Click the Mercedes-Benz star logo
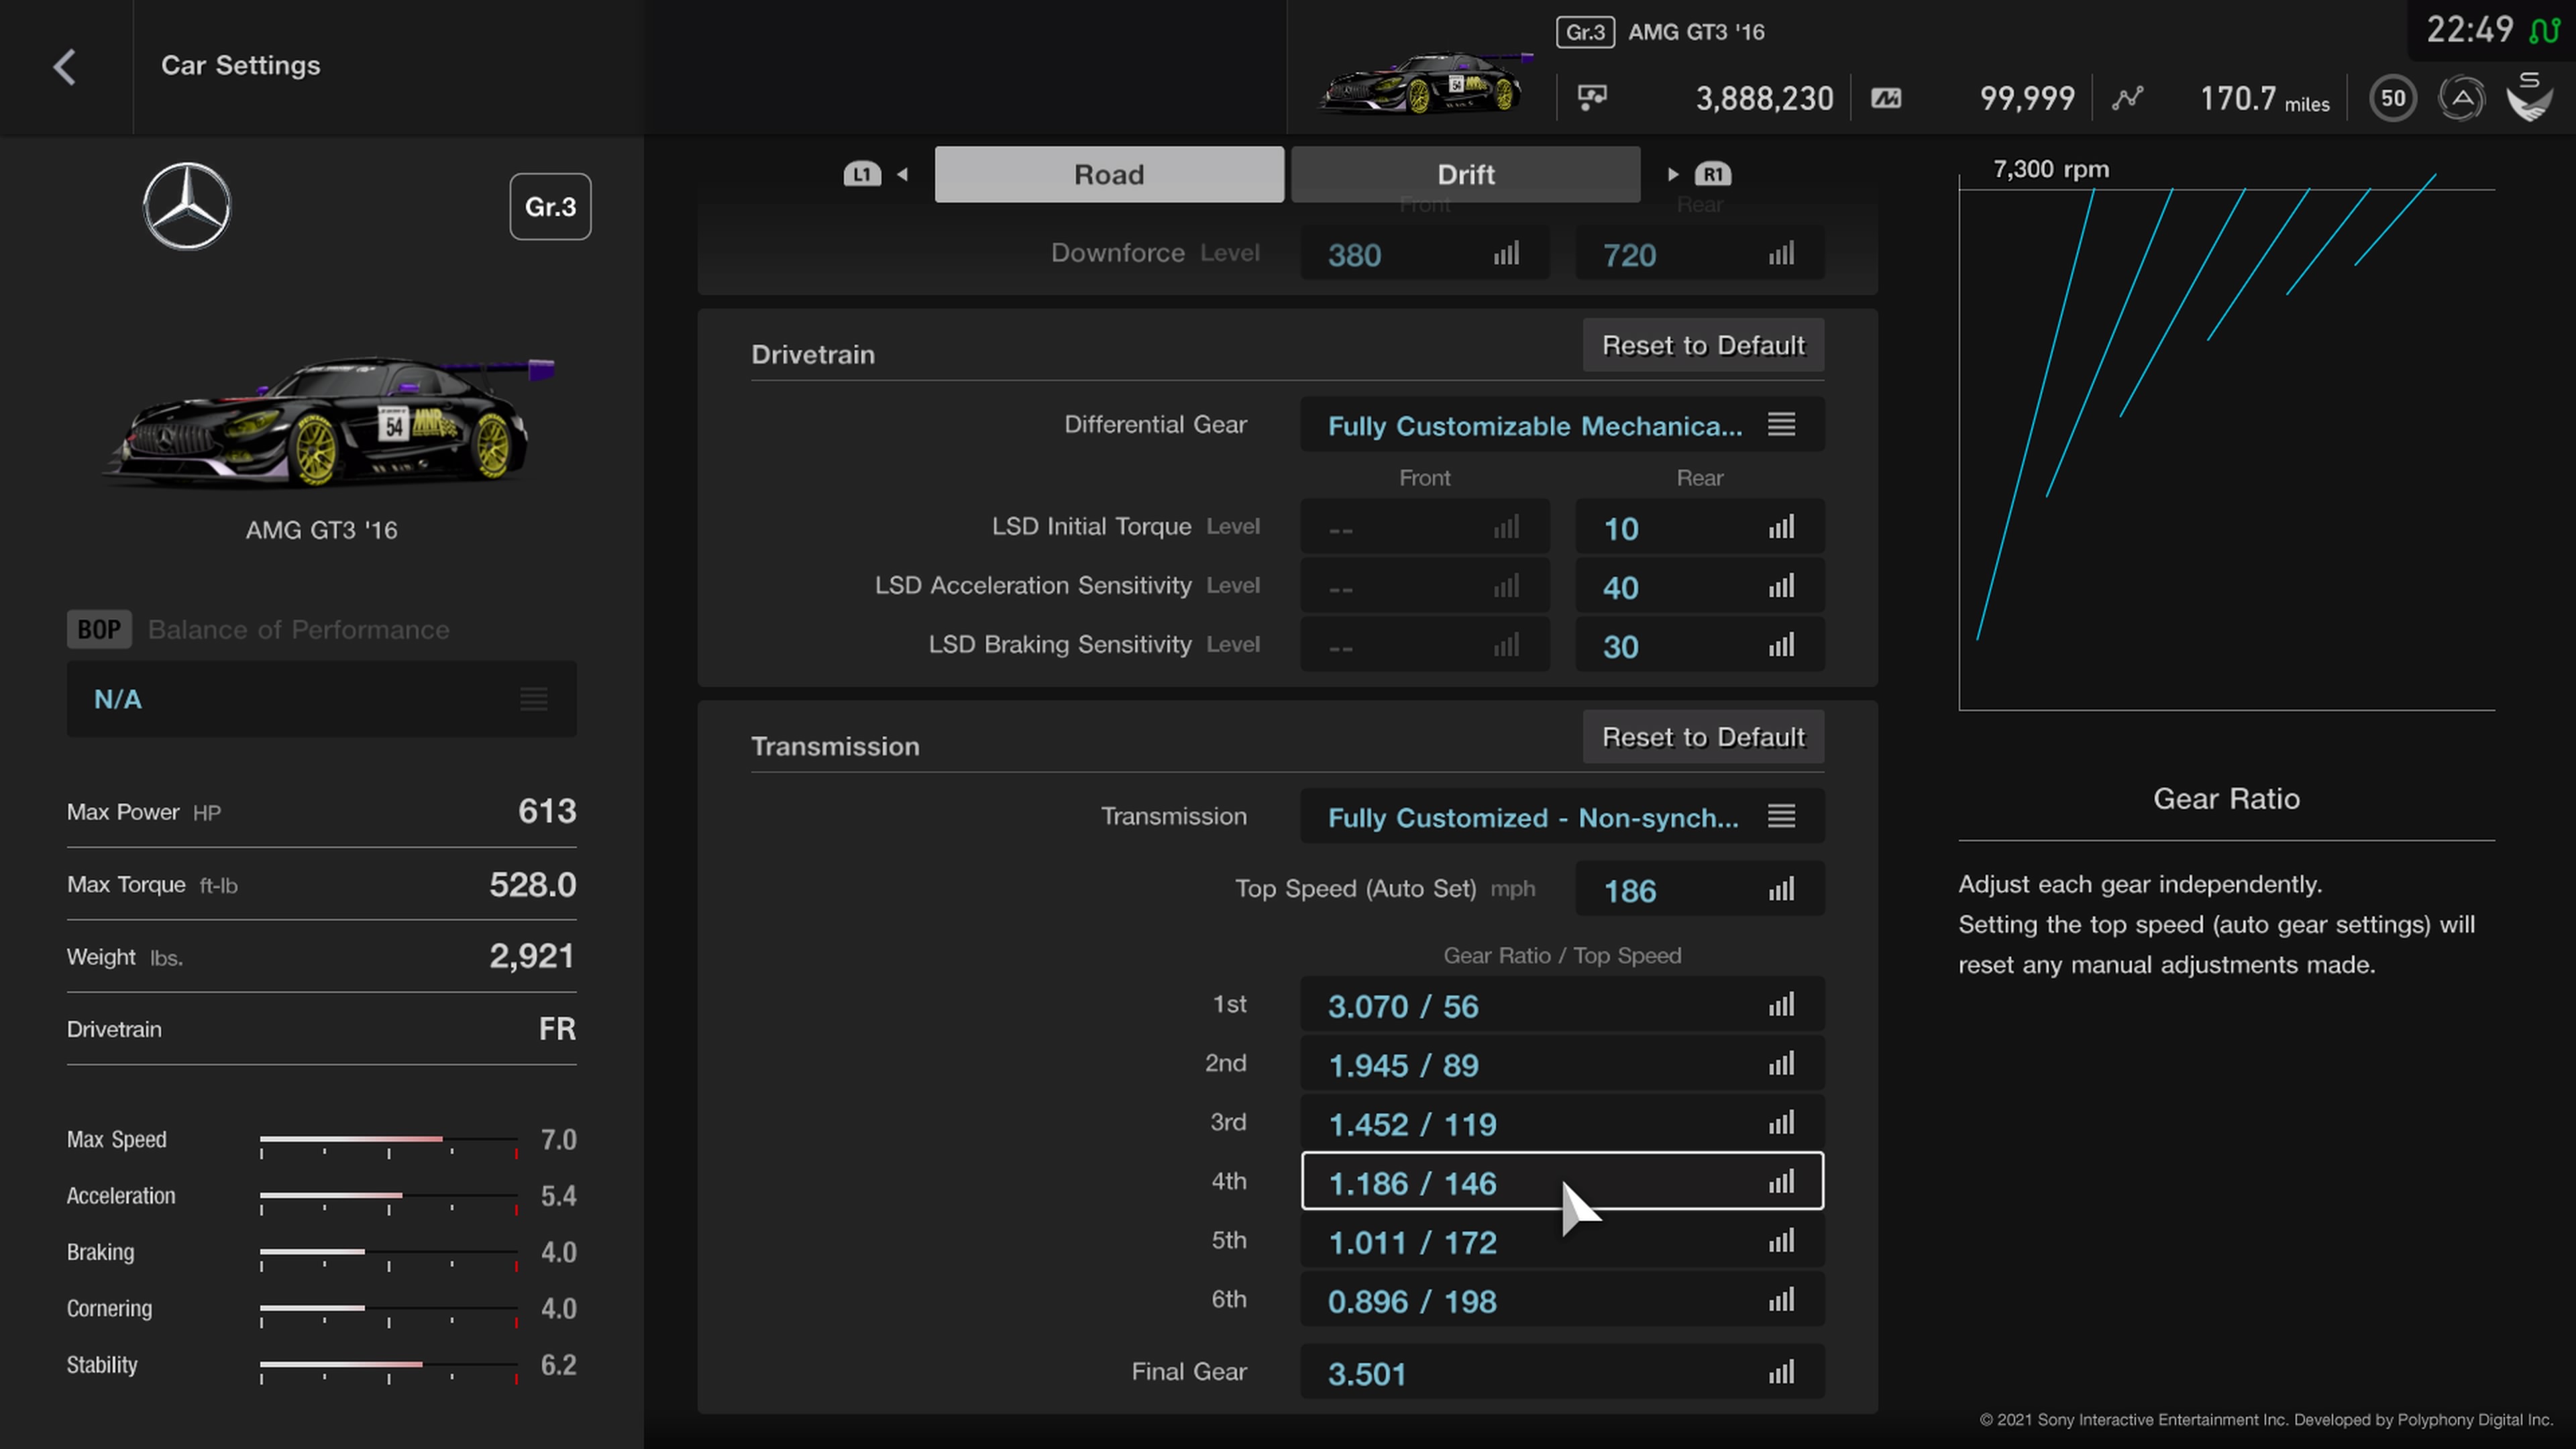2576x1449 pixels. [187, 206]
